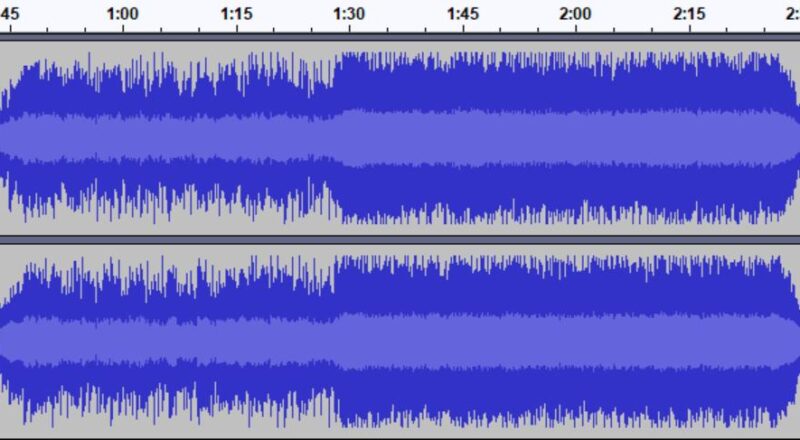
Task: Click the 1:30 mark on the timeline ruler
Action: tap(349, 14)
